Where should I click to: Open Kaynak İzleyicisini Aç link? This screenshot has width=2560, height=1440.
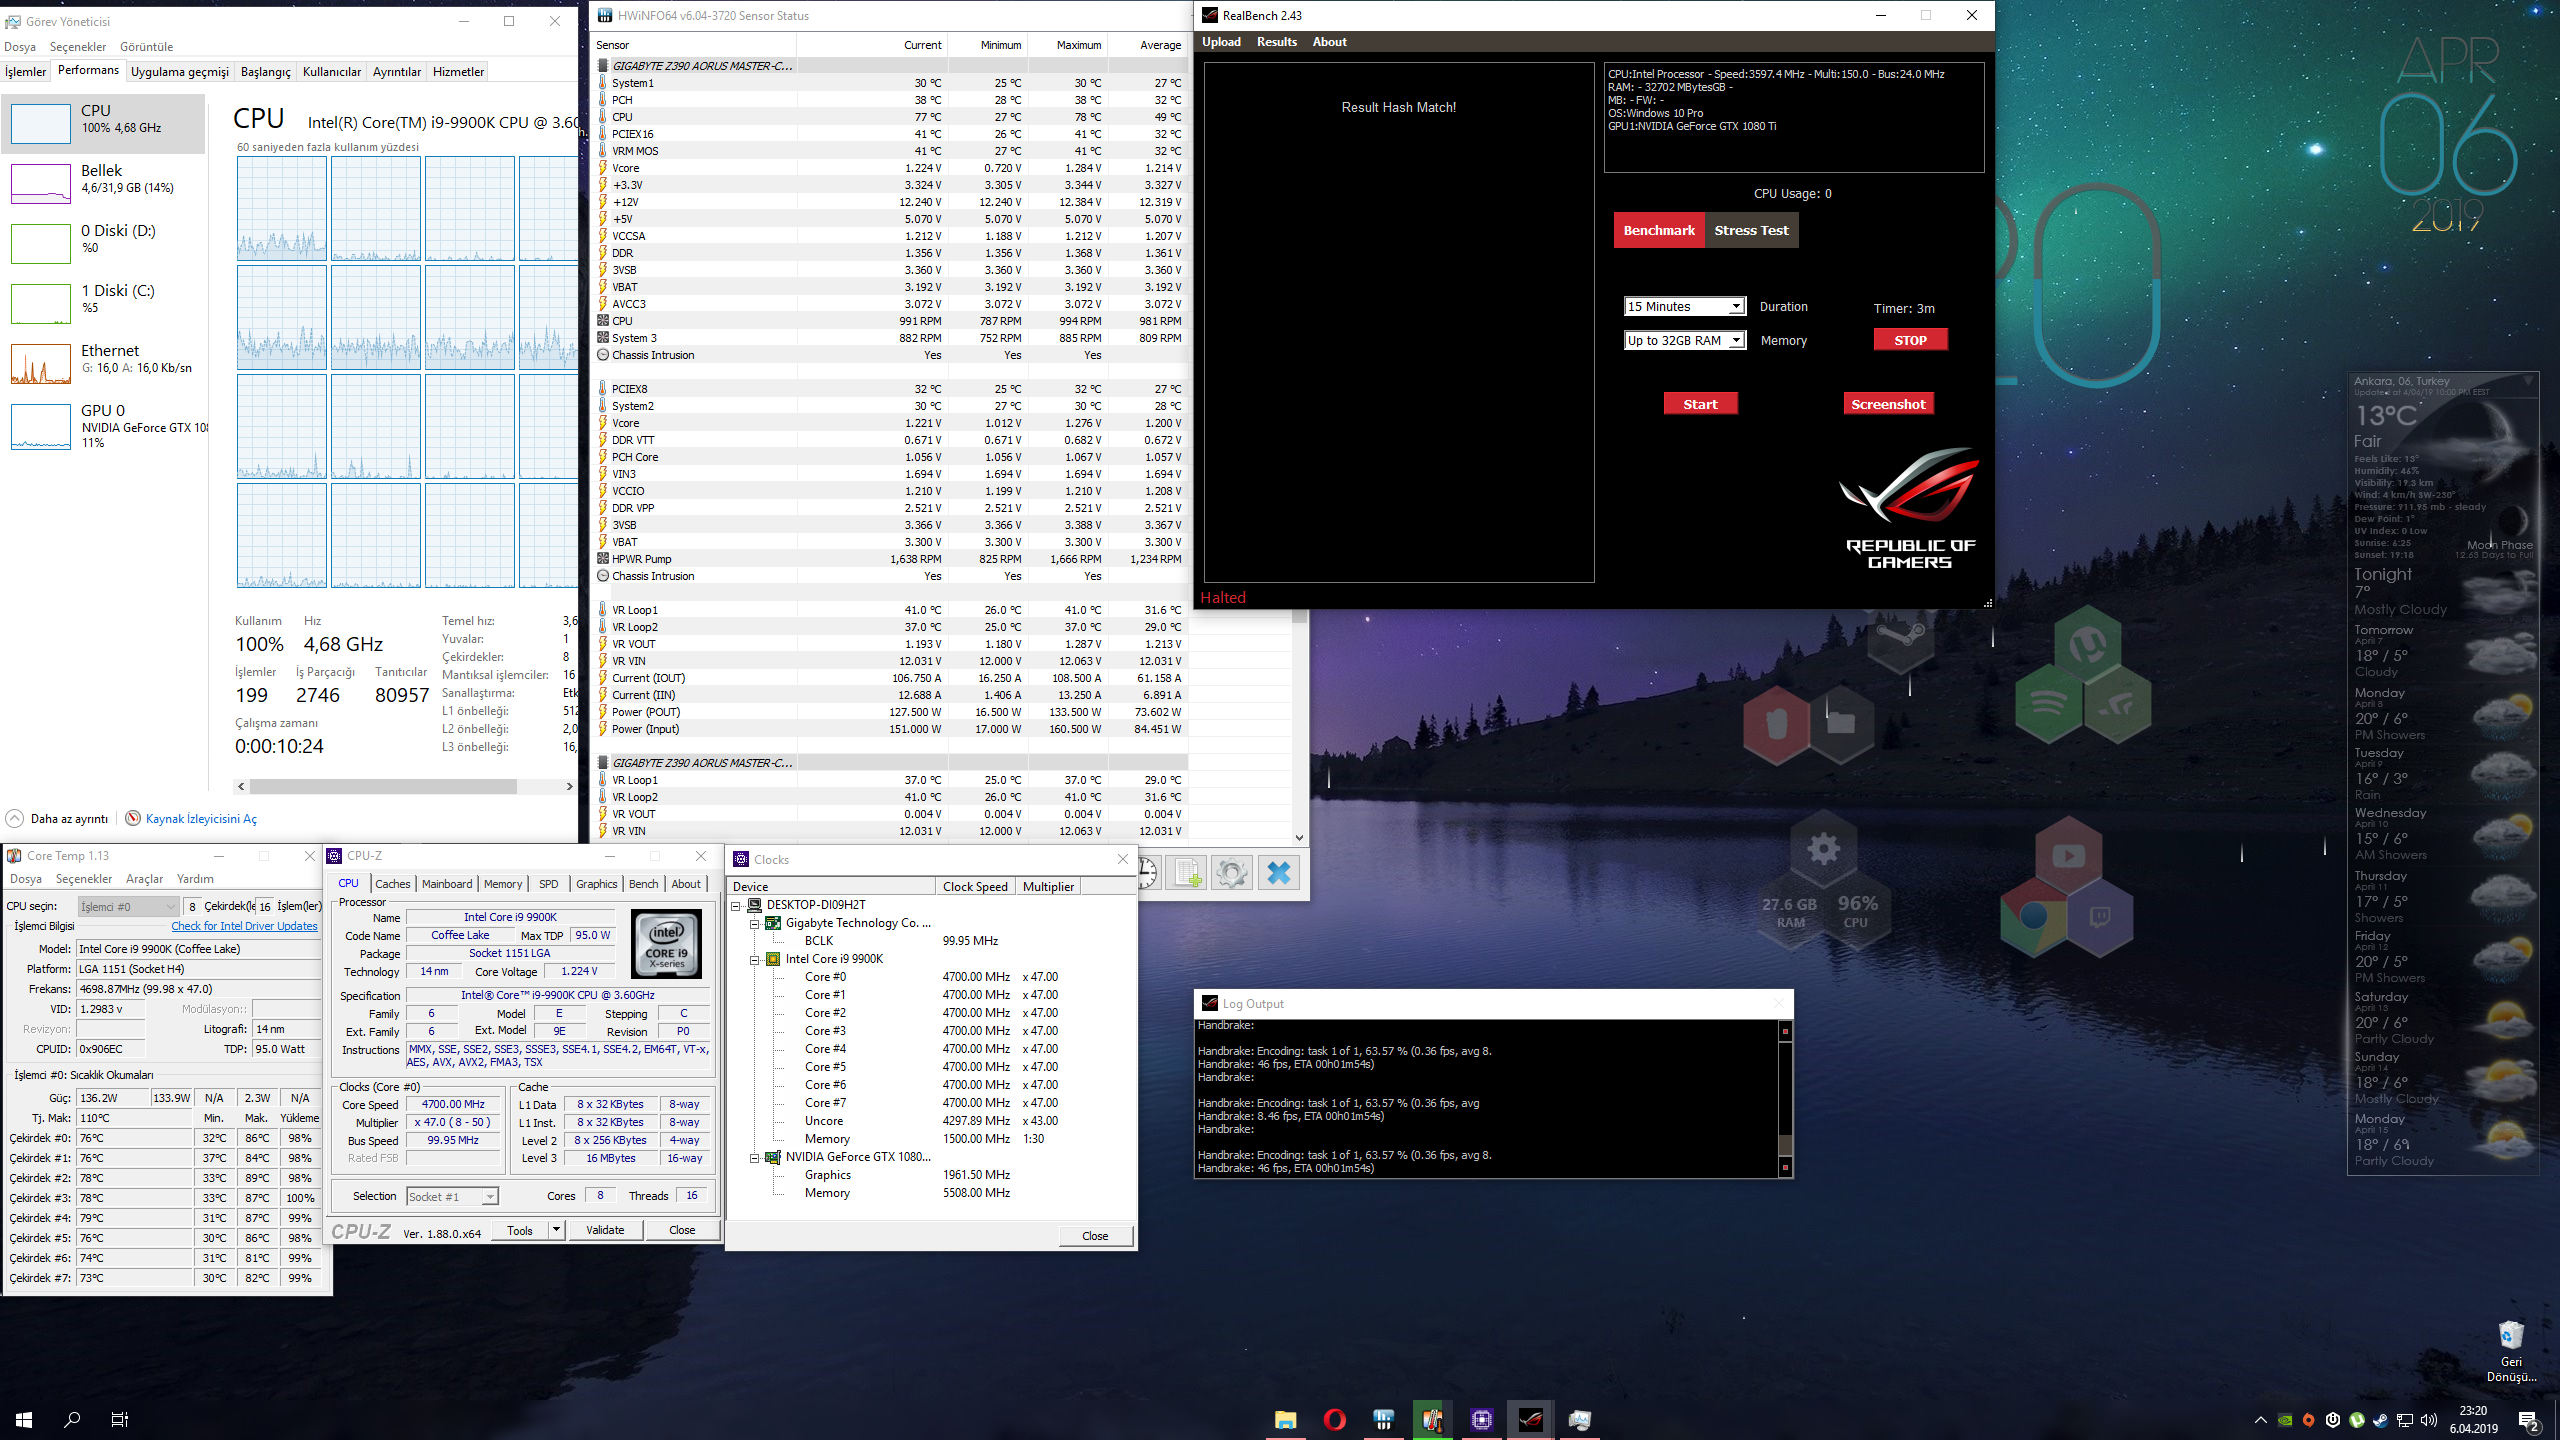201,819
